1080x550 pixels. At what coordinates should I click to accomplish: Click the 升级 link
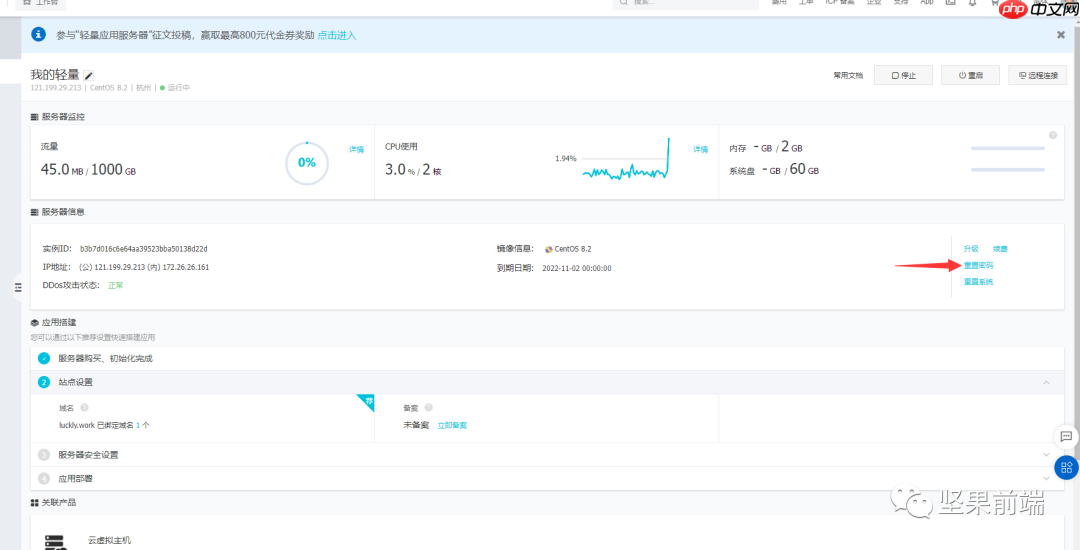[x=971, y=248]
